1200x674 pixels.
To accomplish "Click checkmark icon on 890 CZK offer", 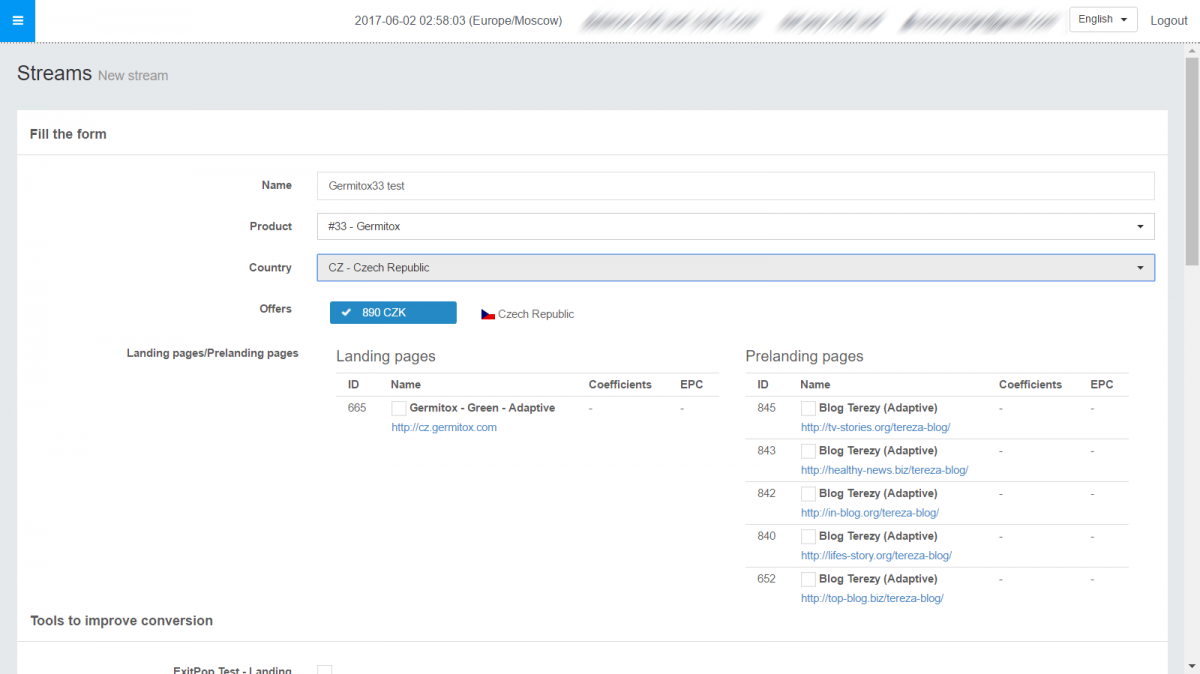I will (x=346, y=313).
